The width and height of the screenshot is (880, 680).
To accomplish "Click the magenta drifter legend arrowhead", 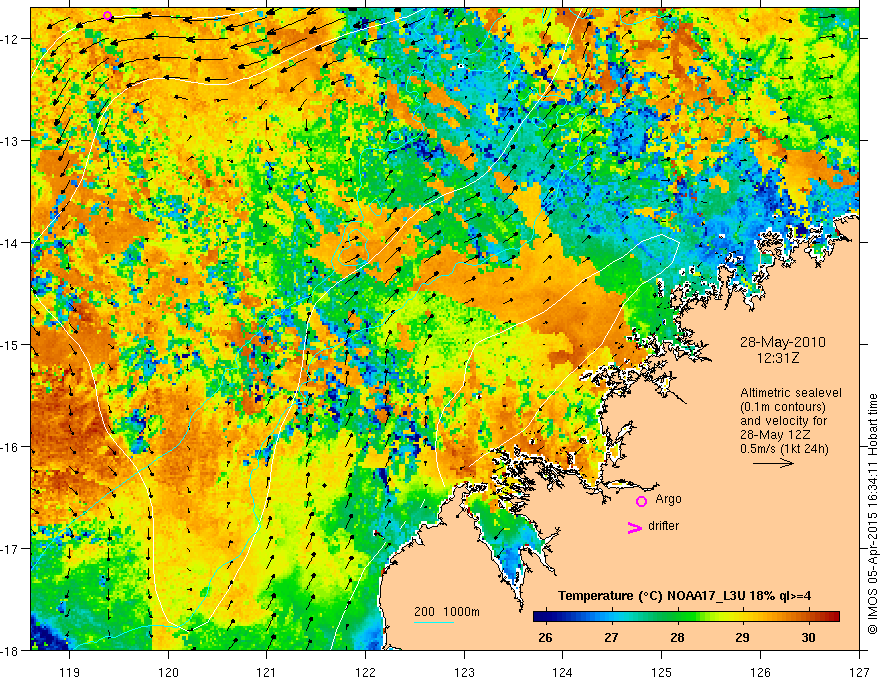I will point(634,527).
